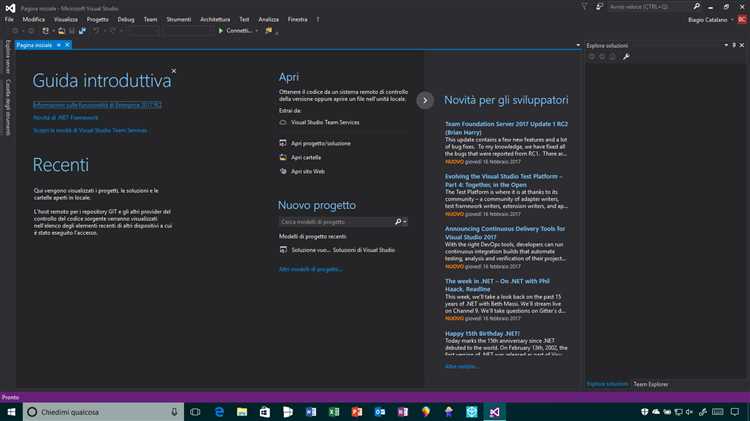Open Solution Explorer window position dropdown

[x=726, y=45]
